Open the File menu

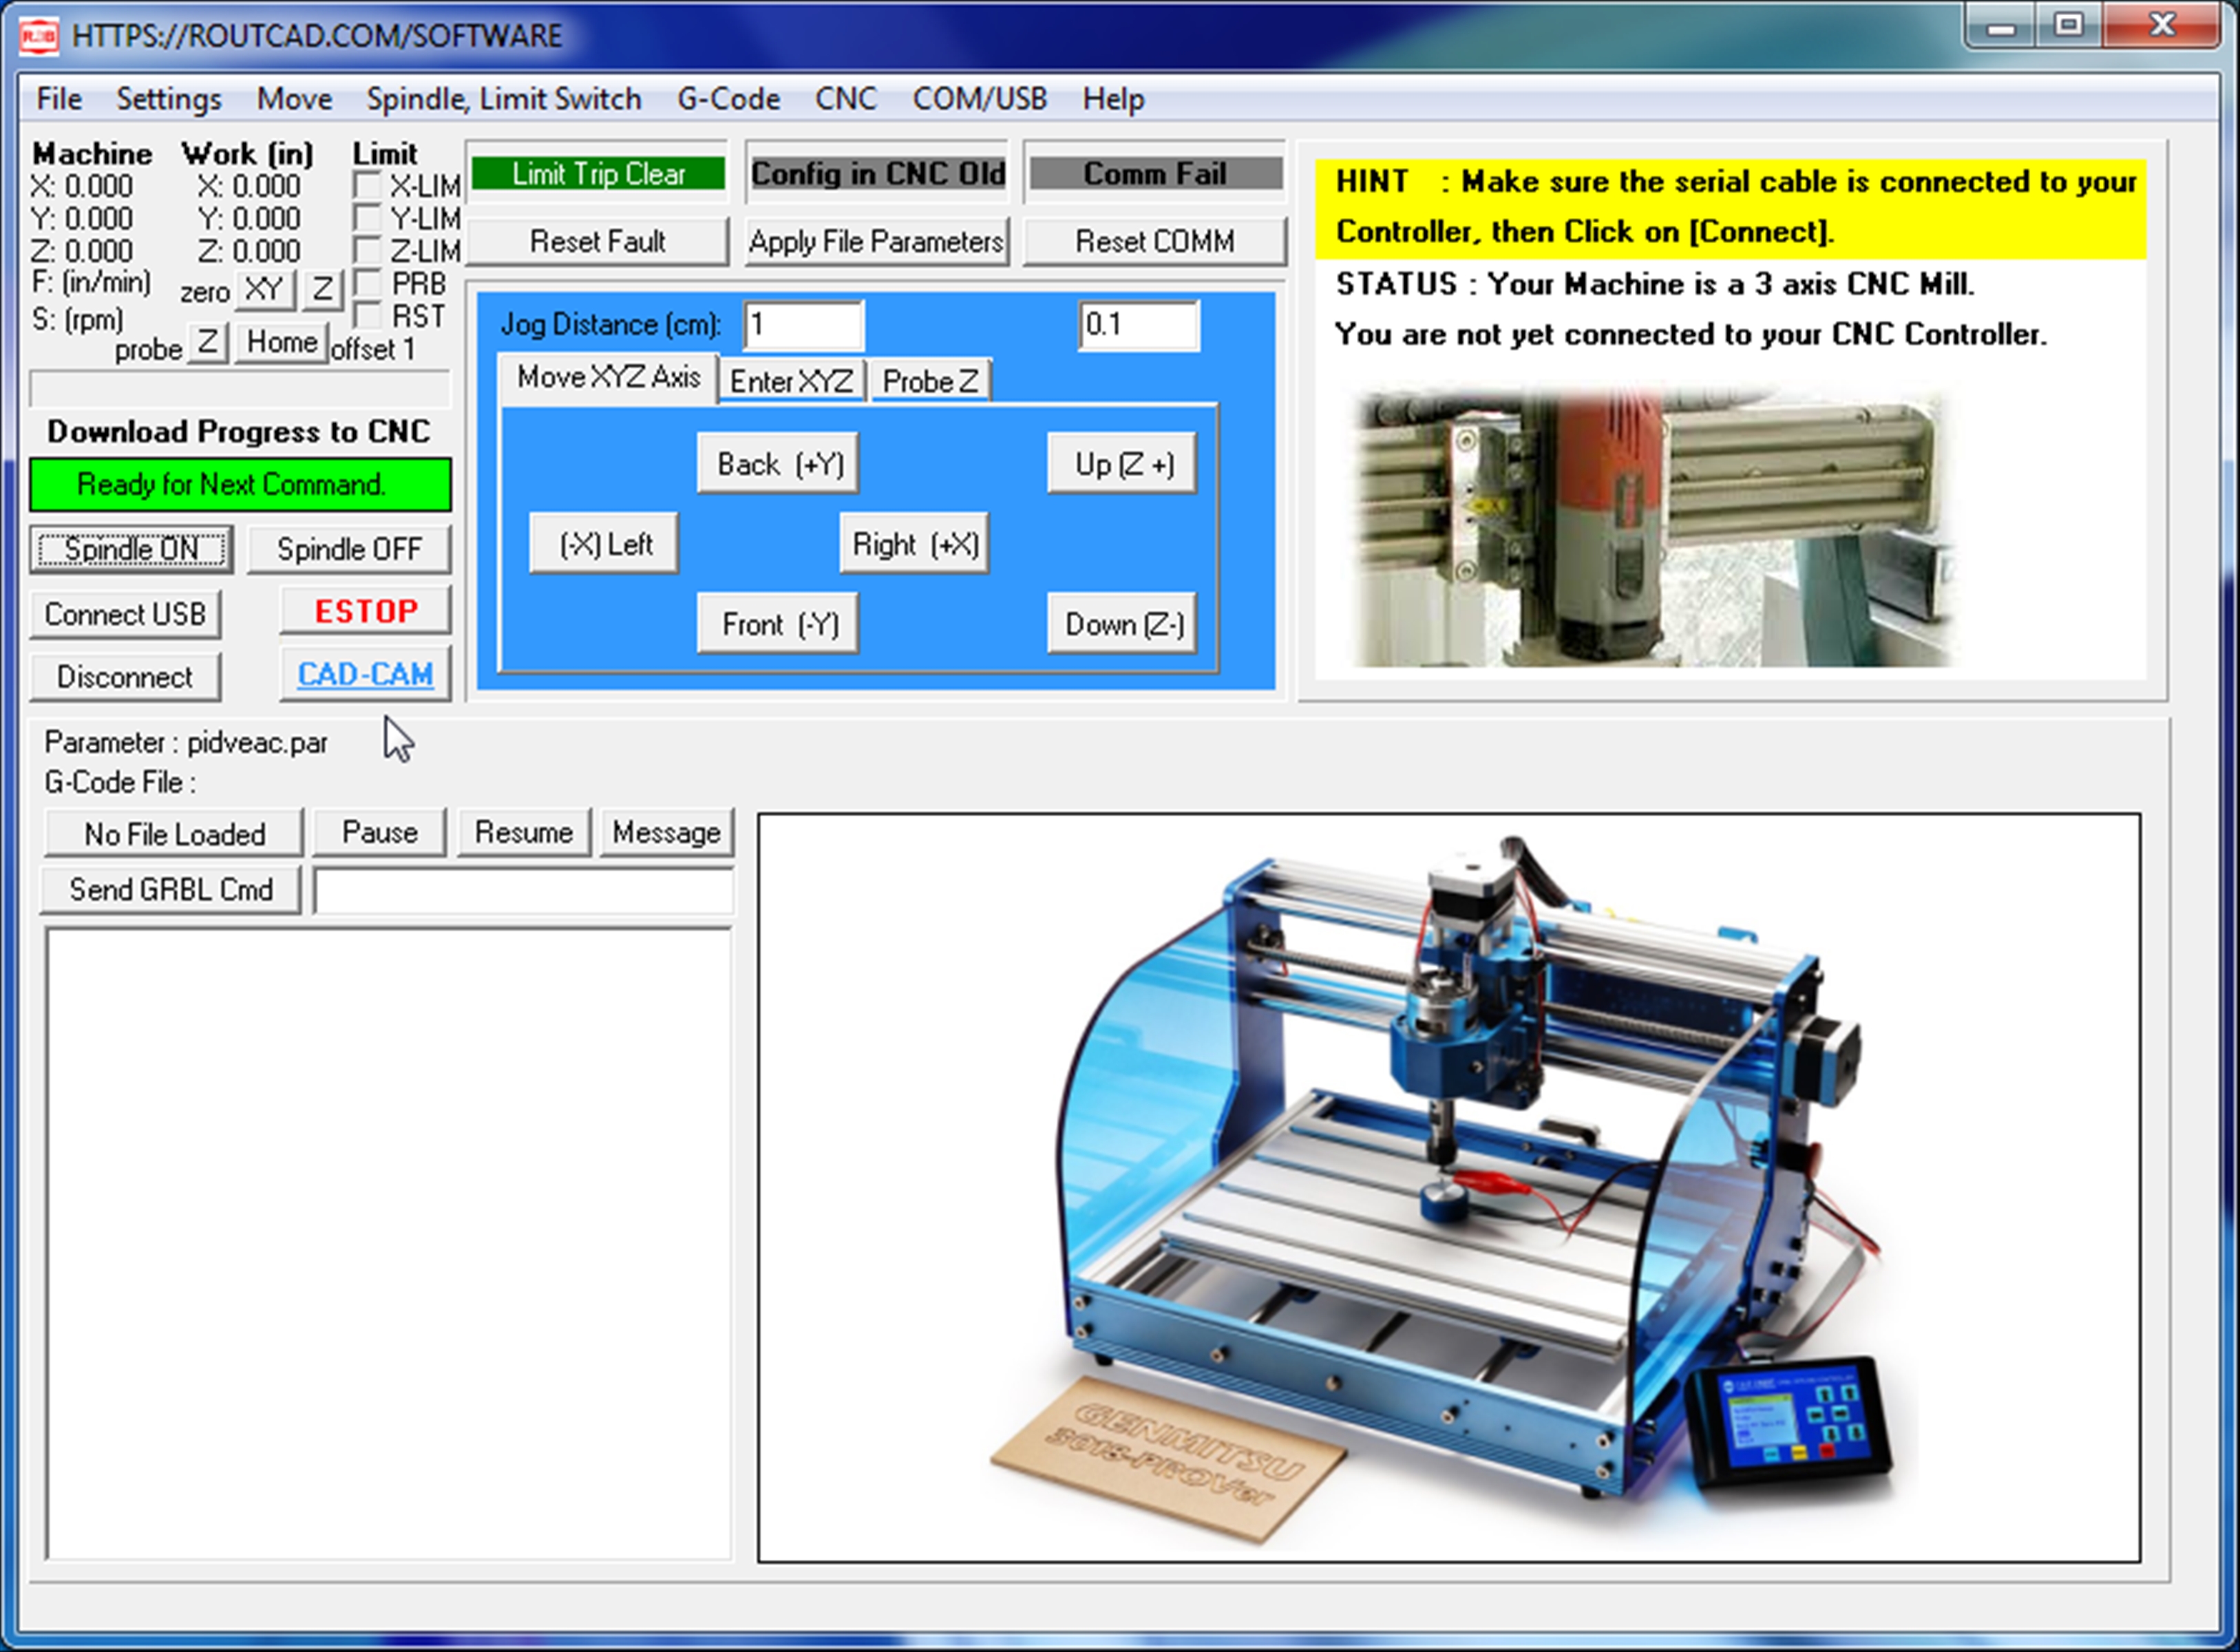[59, 99]
